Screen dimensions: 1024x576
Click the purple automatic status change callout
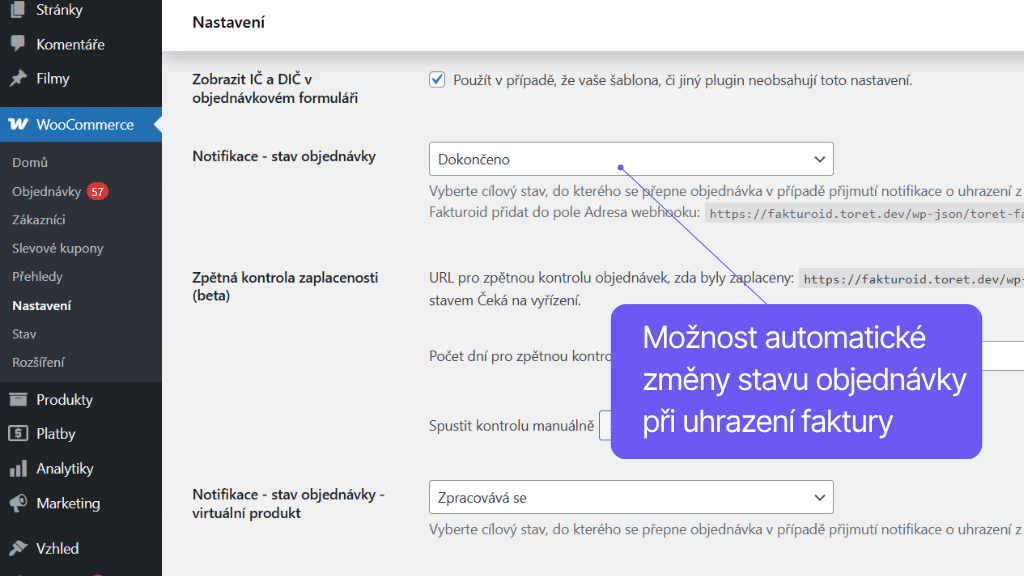pos(796,381)
